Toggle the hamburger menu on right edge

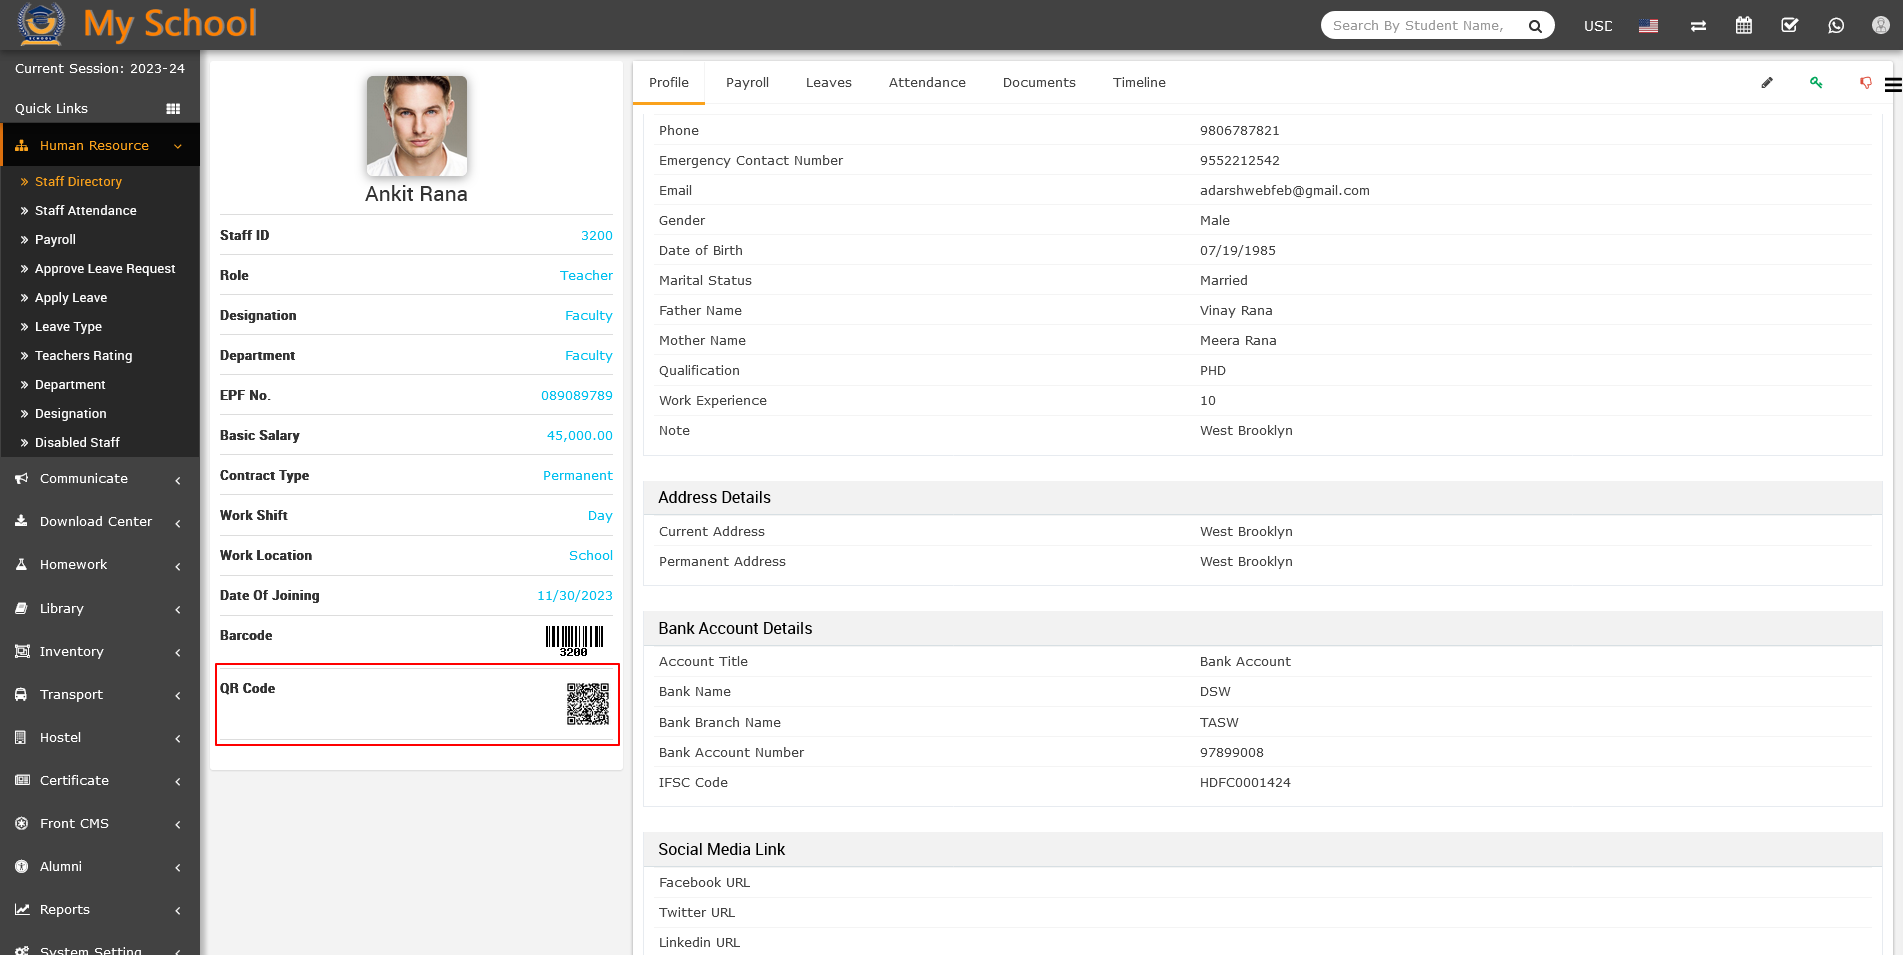(1893, 85)
